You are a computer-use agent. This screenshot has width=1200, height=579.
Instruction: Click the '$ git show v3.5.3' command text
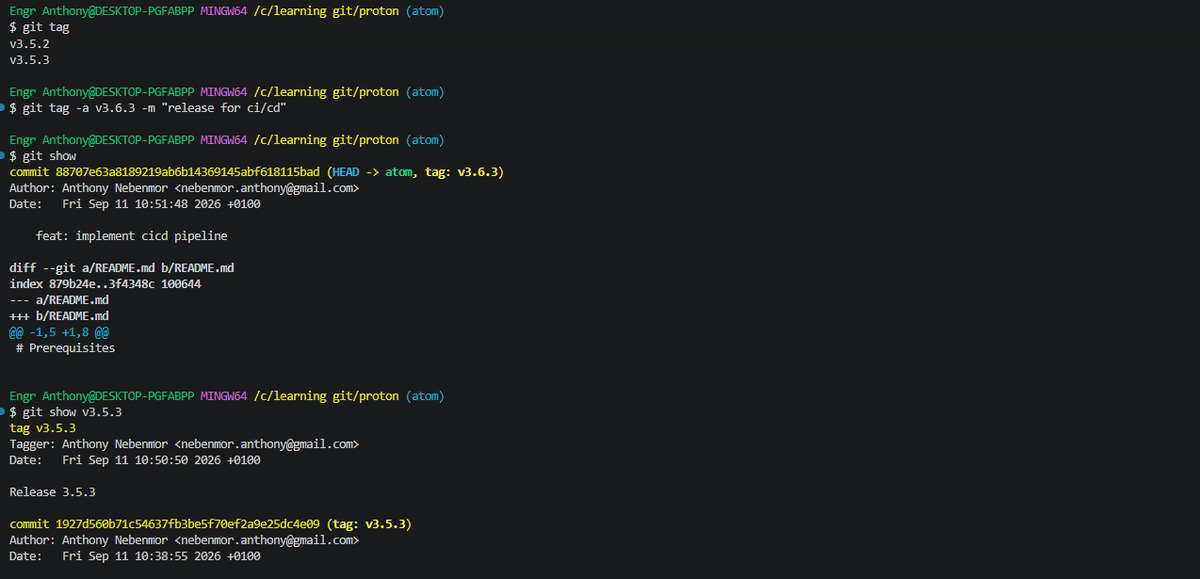point(65,412)
